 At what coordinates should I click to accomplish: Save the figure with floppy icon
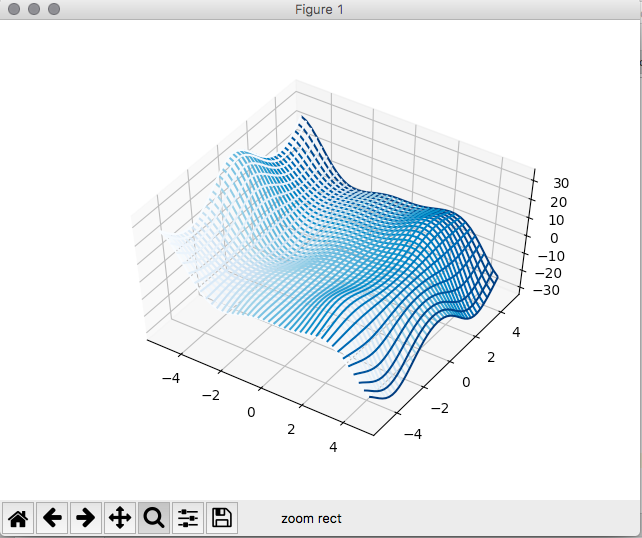[x=222, y=518]
